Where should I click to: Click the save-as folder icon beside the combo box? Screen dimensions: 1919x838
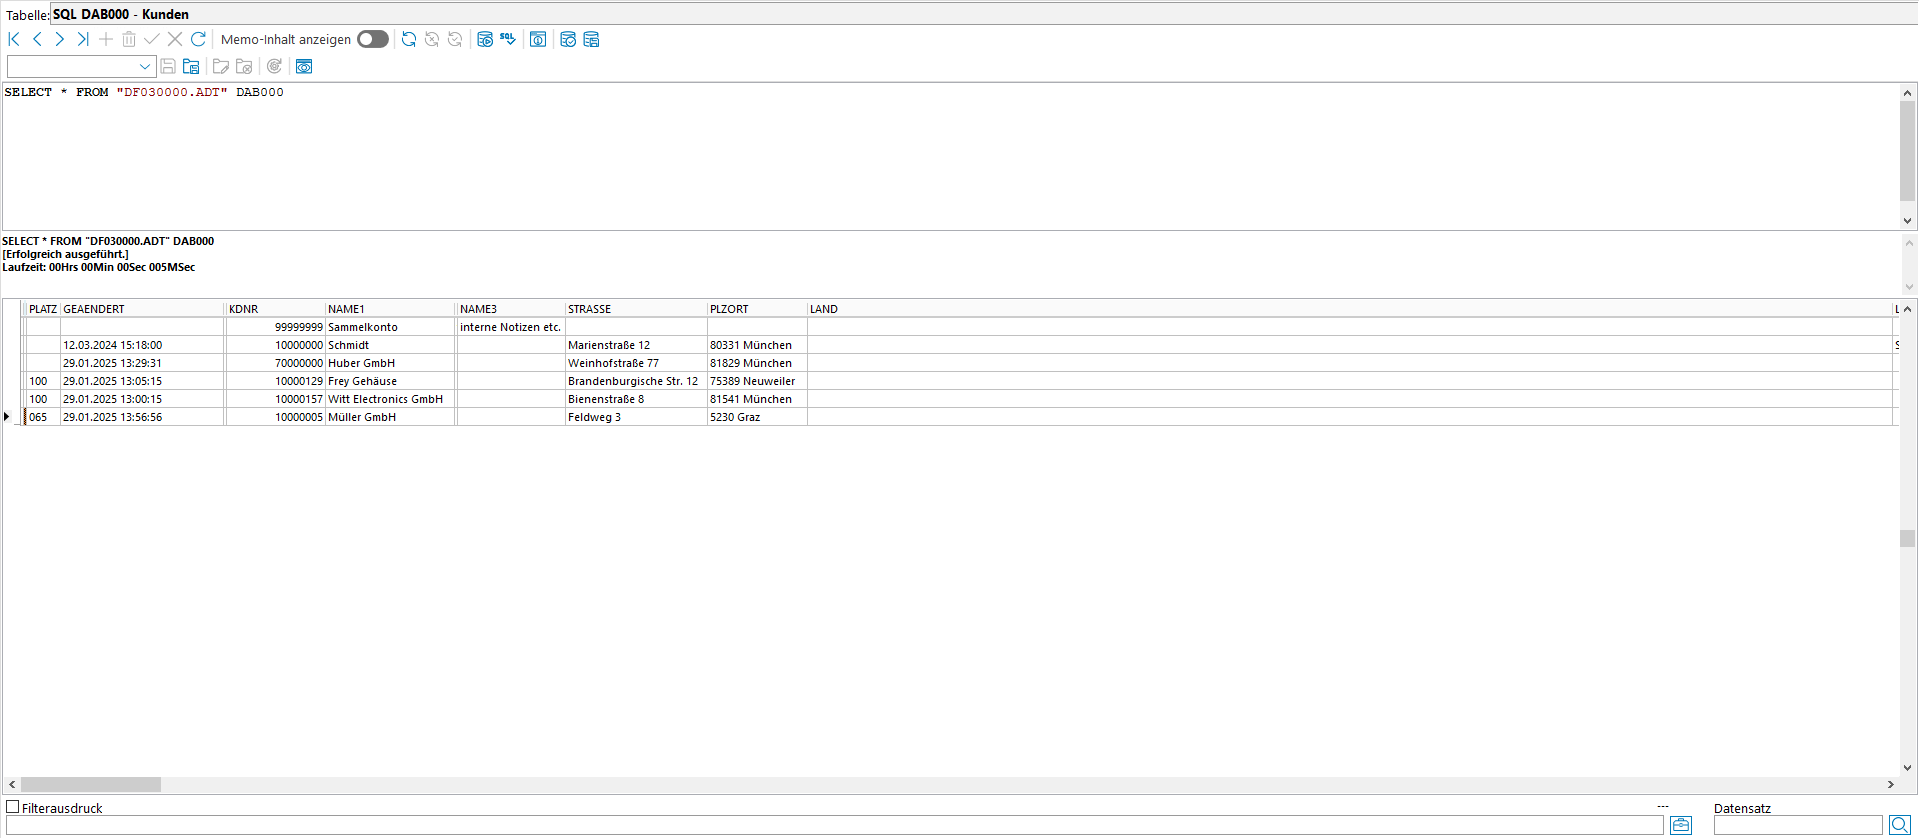click(191, 66)
